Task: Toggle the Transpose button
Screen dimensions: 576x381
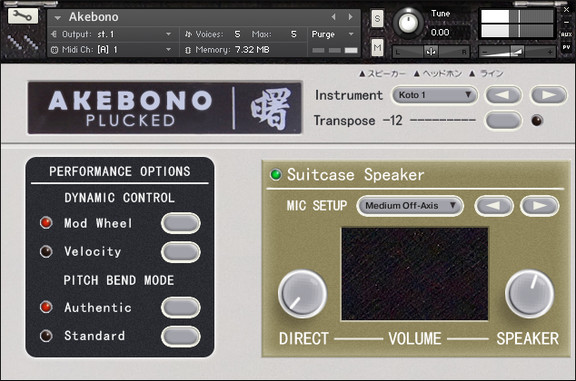Action: pos(503,121)
